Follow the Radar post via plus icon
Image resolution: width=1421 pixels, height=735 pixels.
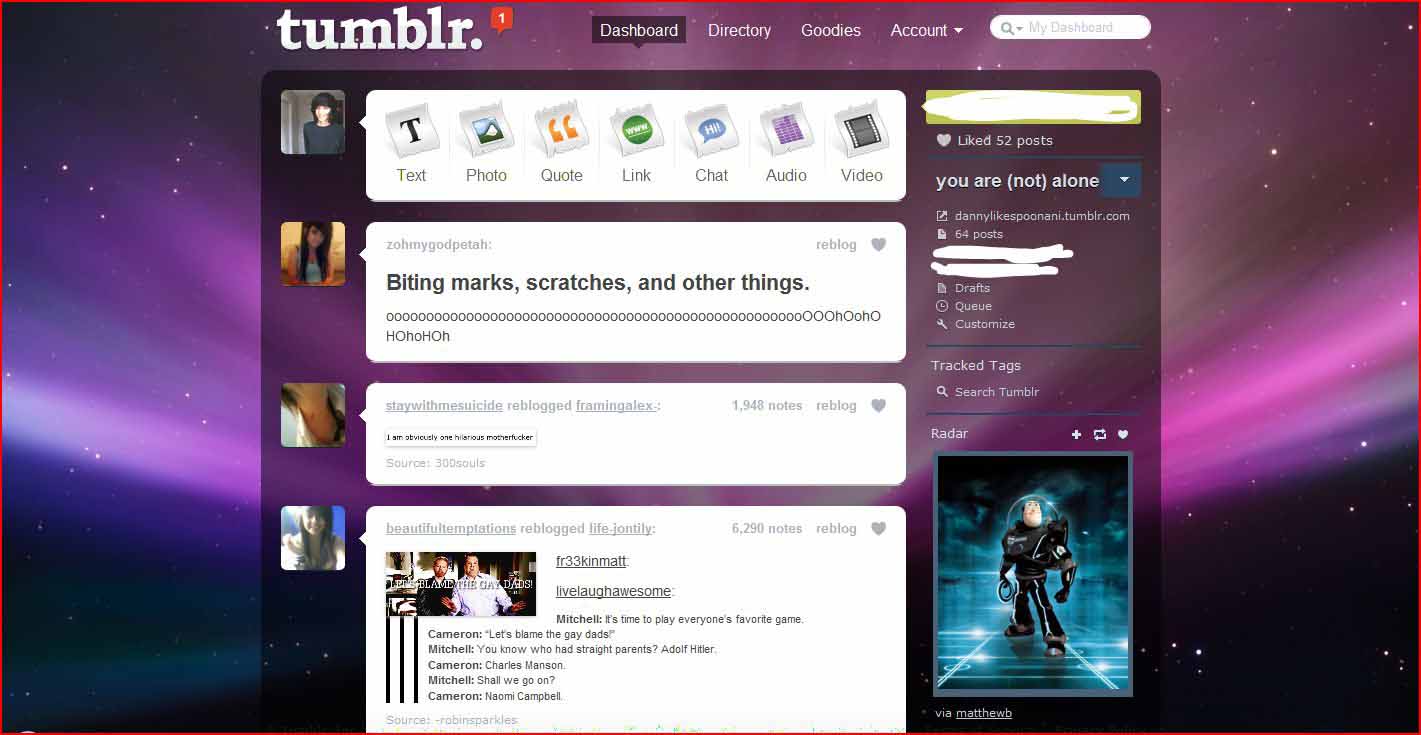(1075, 434)
